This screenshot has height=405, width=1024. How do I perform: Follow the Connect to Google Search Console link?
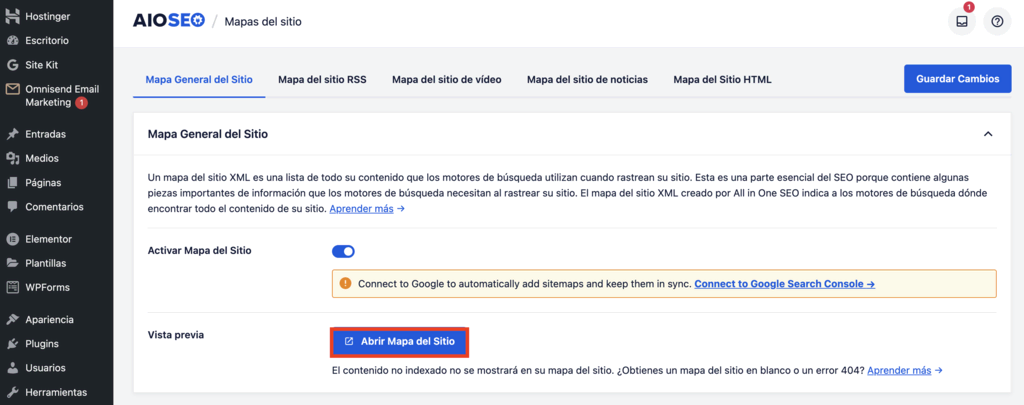point(784,284)
